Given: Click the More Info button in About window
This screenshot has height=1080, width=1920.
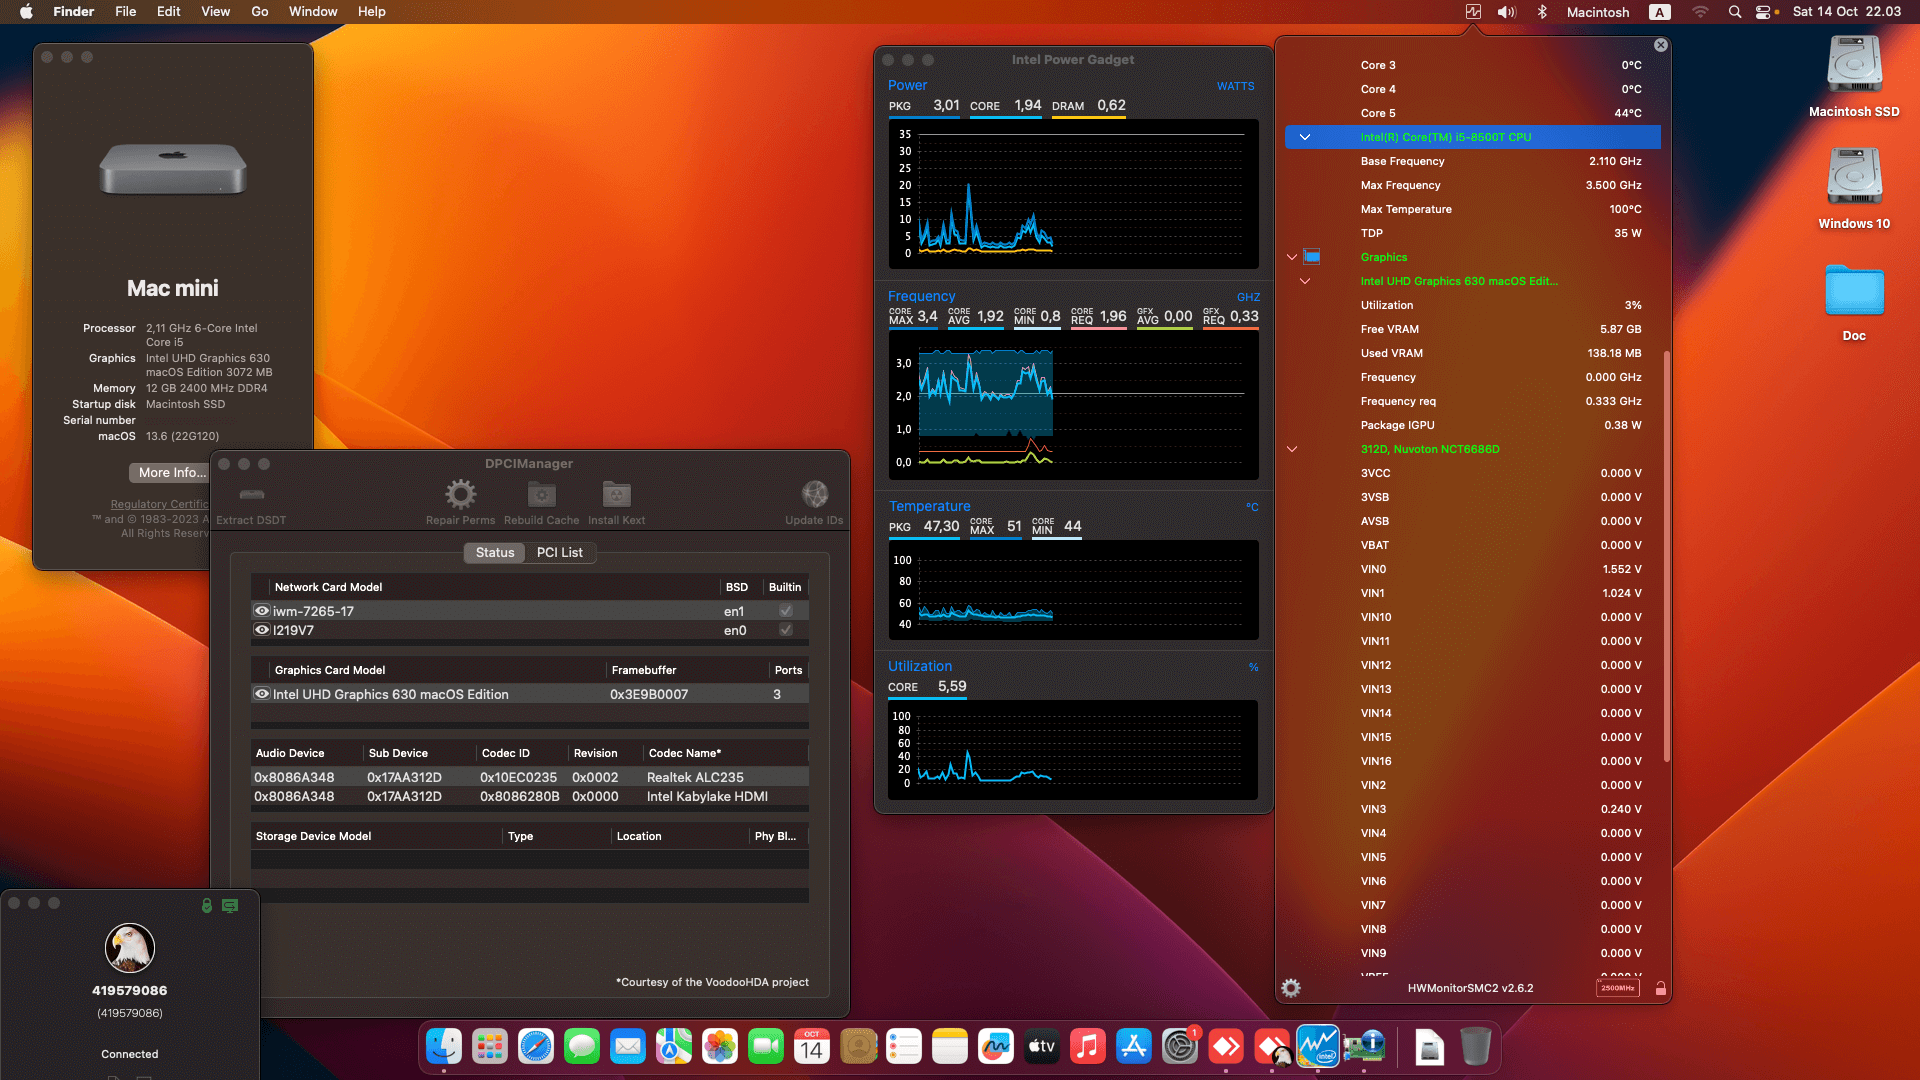Looking at the screenshot, I should [169, 472].
